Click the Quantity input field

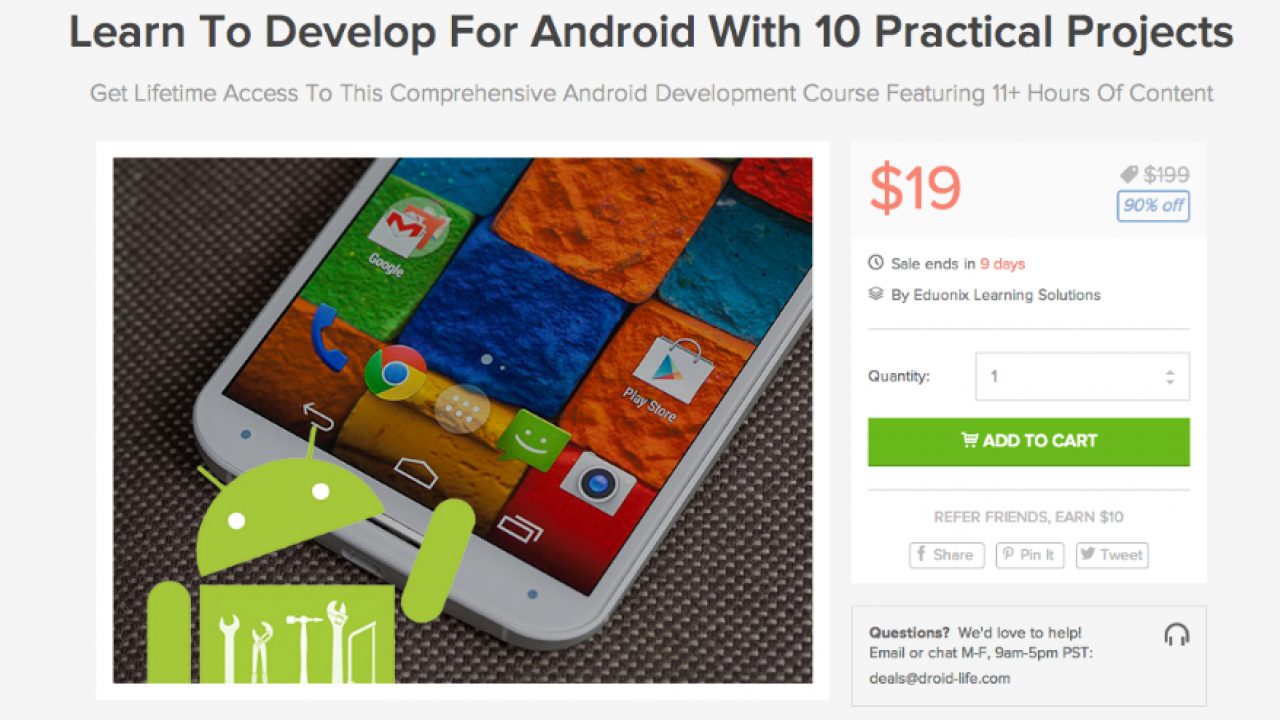coord(1082,377)
